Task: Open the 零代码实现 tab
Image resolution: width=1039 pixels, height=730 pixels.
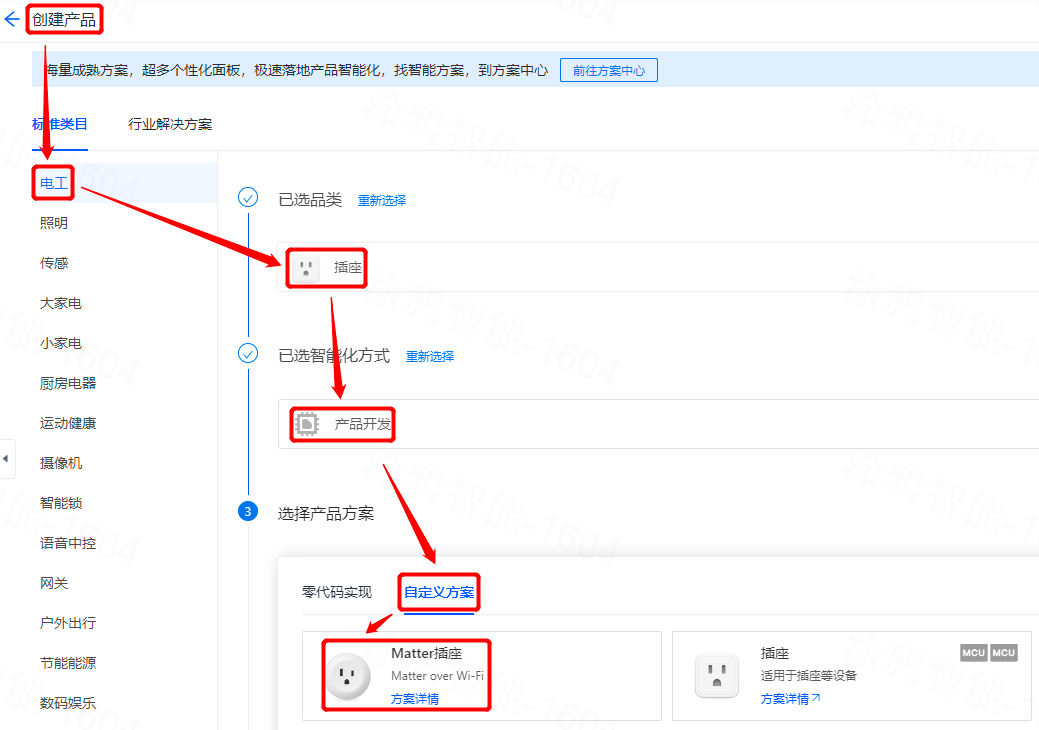Action: pos(337,592)
